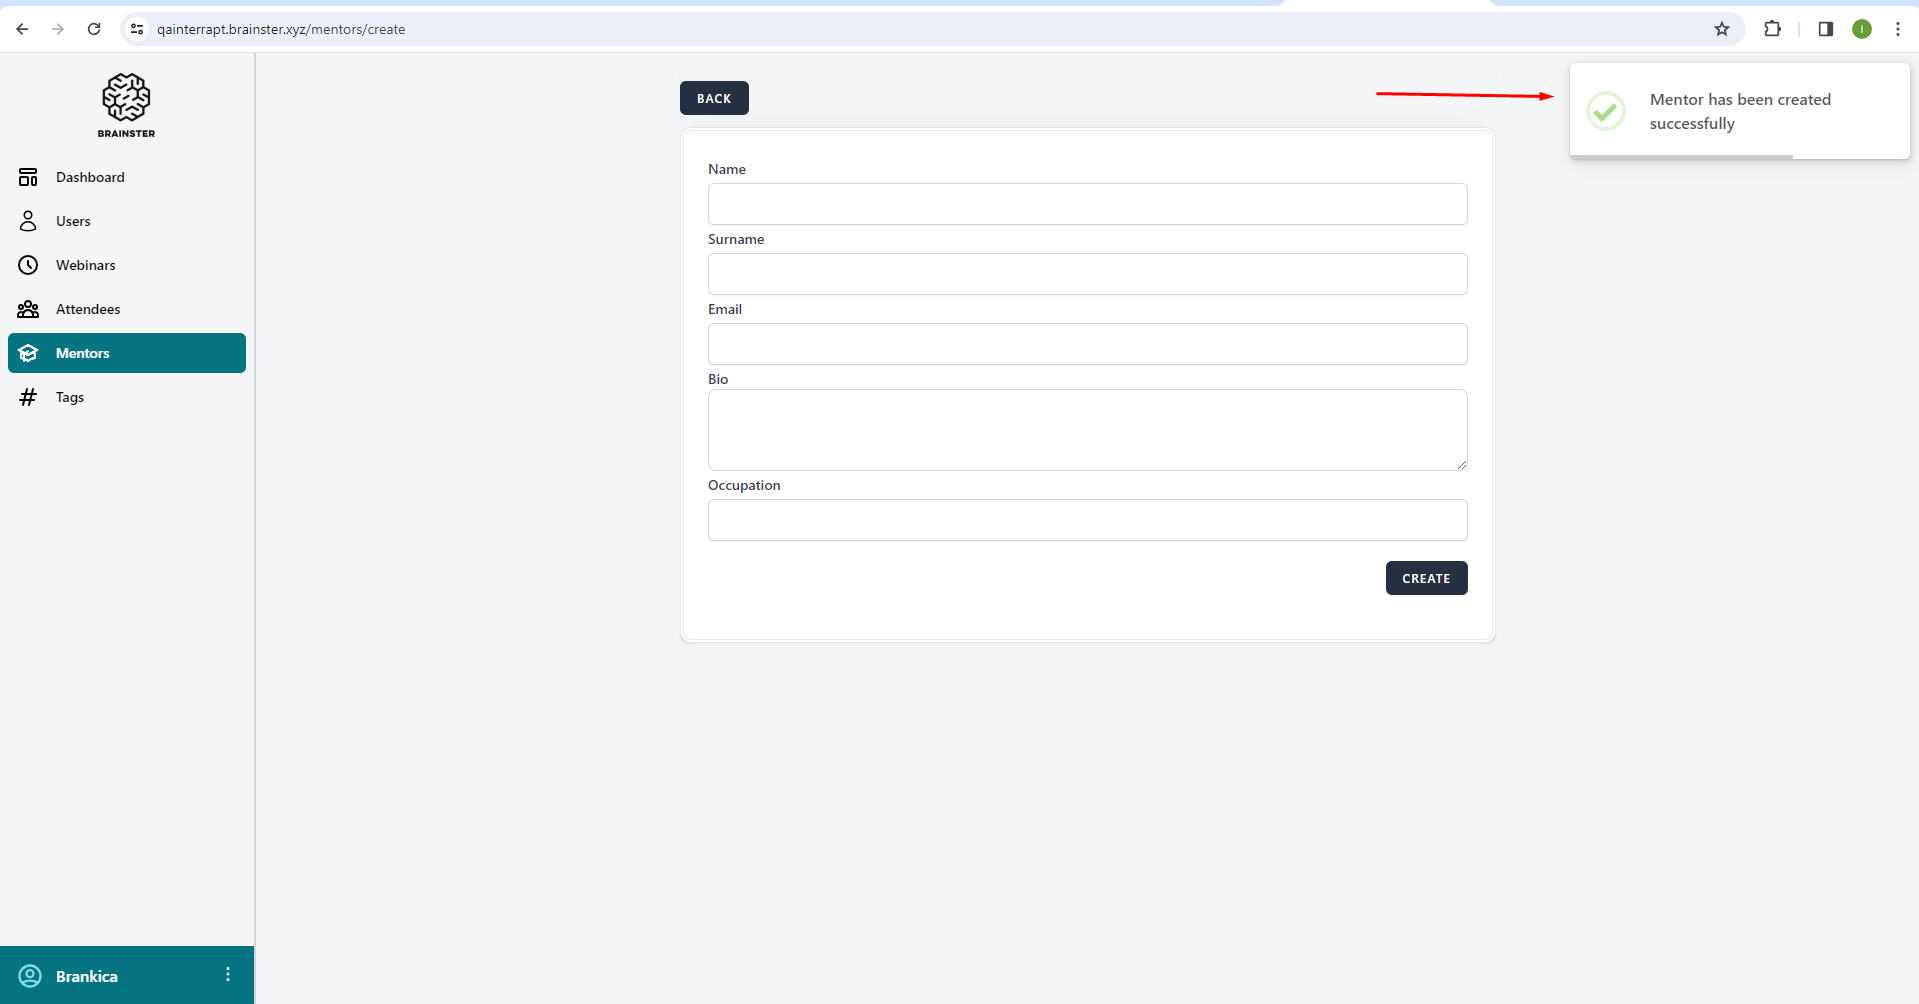Click the Tags hashtag icon
1919x1004 pixels.
(x=28, y=397)
